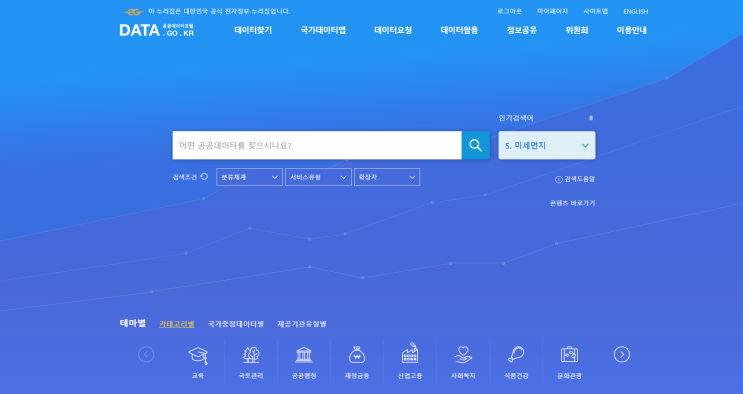Expand the 서비스유형 dropdown

318,177
